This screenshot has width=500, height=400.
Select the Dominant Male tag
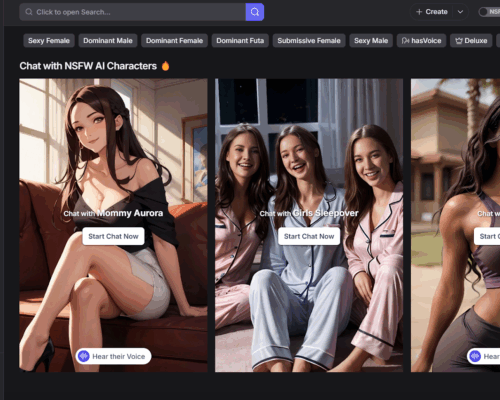pyautogui.click(x=108, y=41)
